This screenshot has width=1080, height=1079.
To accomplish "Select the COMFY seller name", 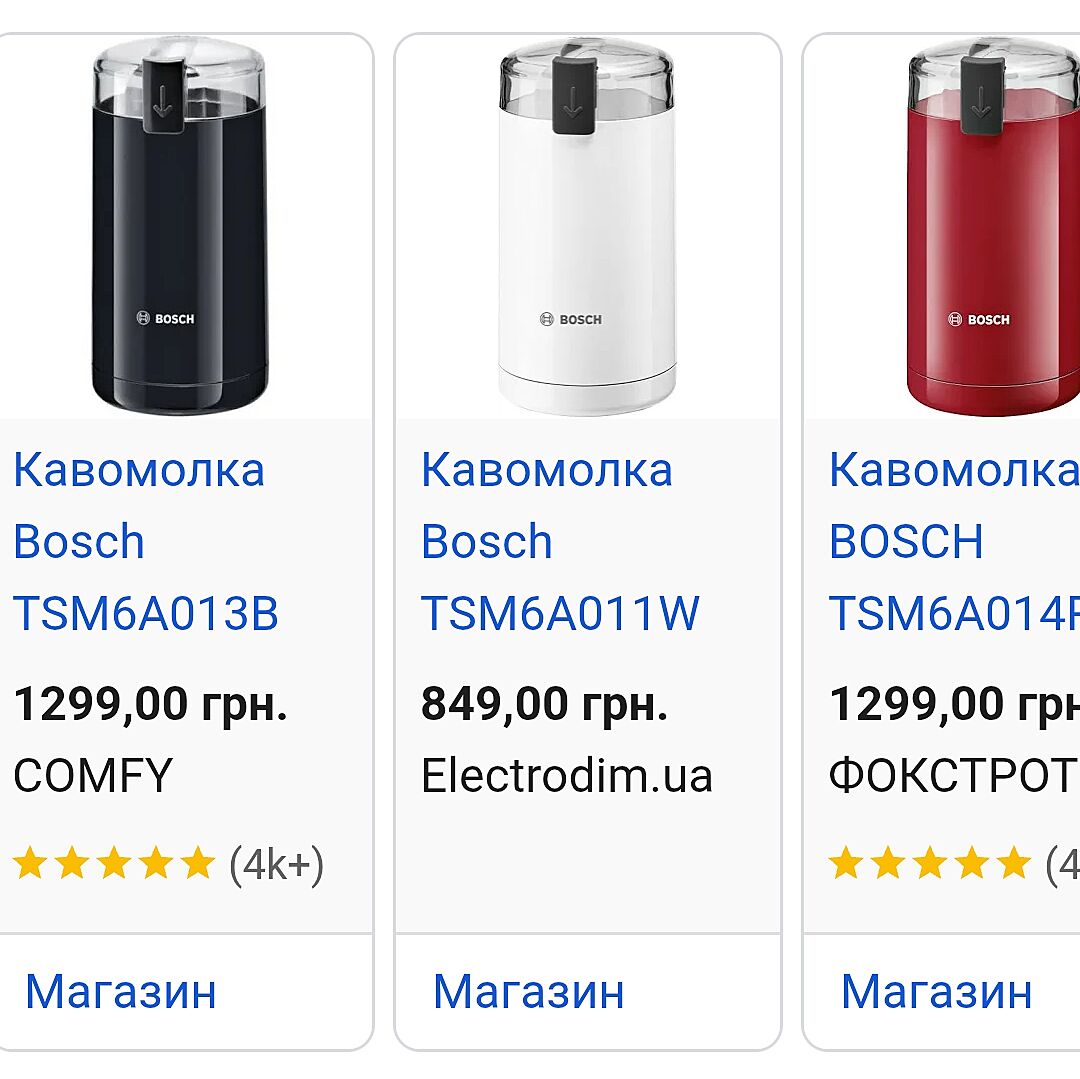I will point(93,776).
